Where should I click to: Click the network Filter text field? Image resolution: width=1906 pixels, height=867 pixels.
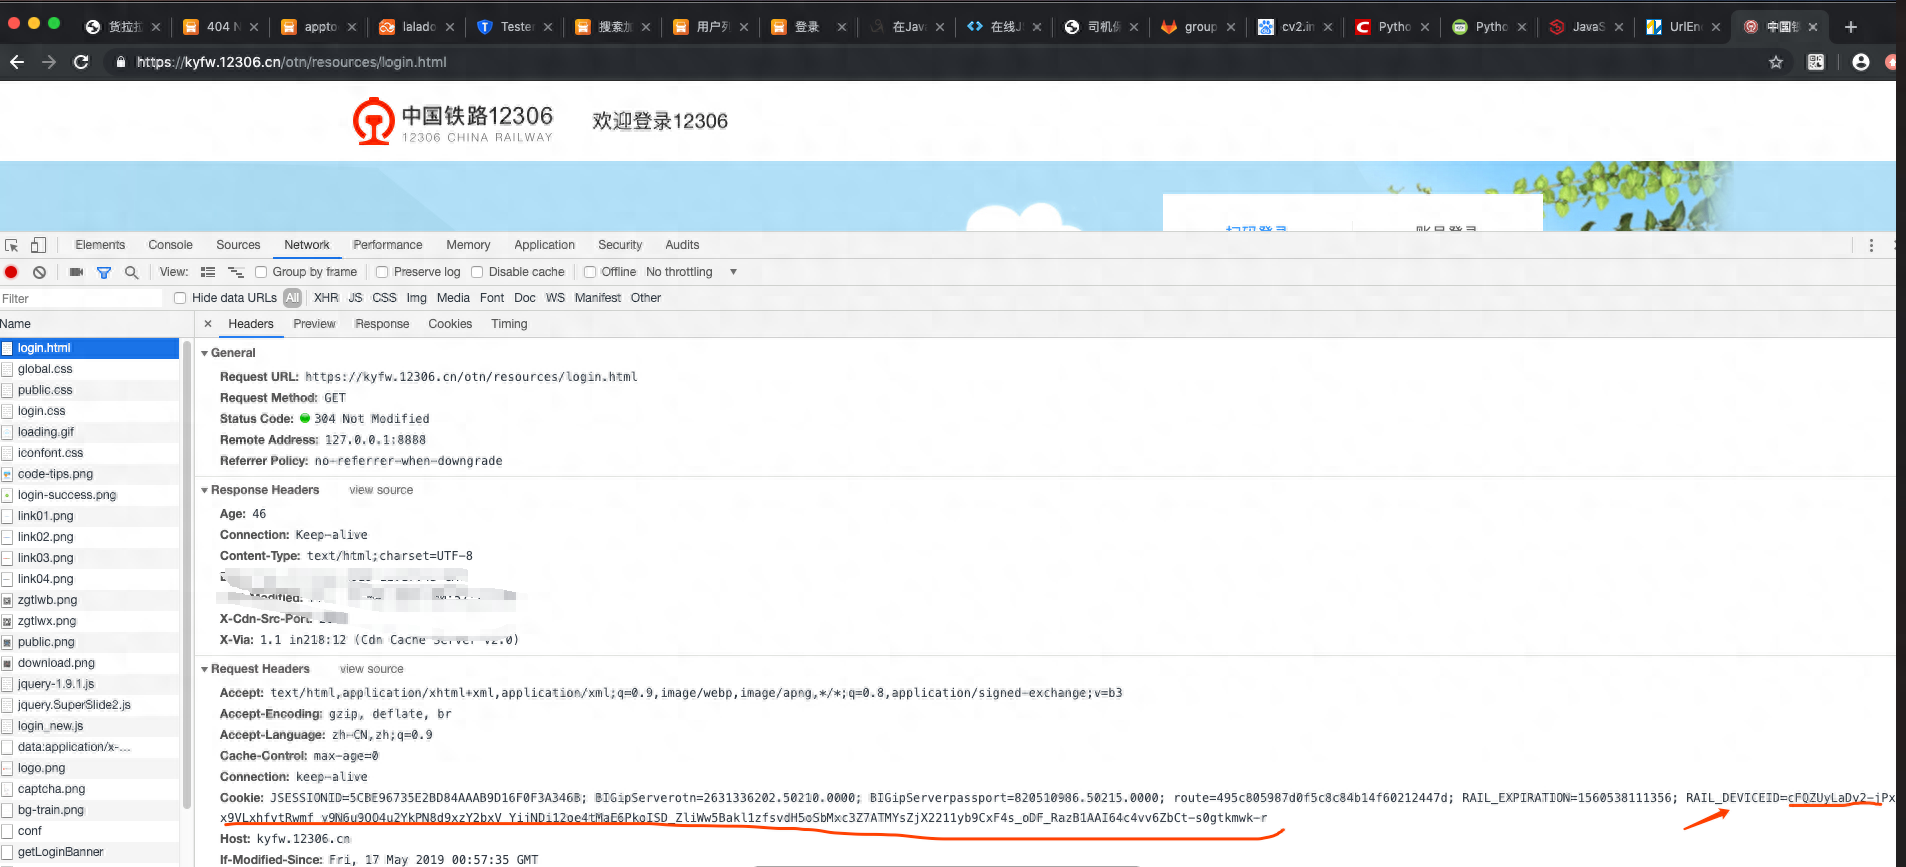(82, 299)
